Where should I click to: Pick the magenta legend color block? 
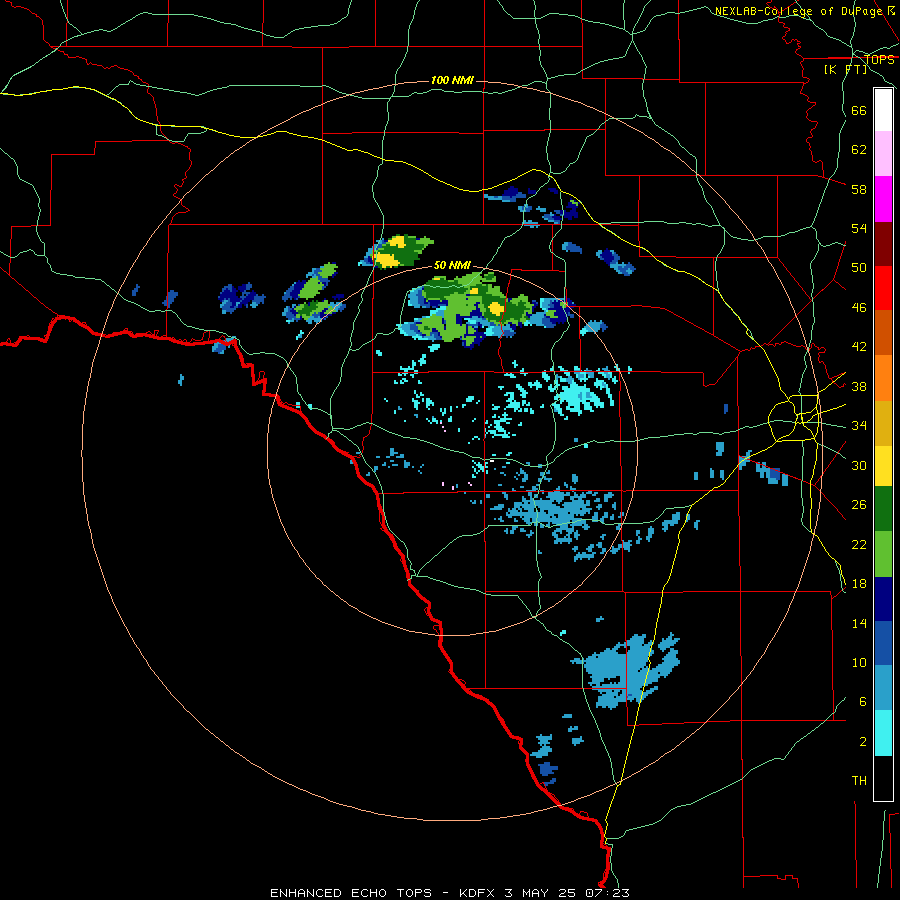point(883,199)
